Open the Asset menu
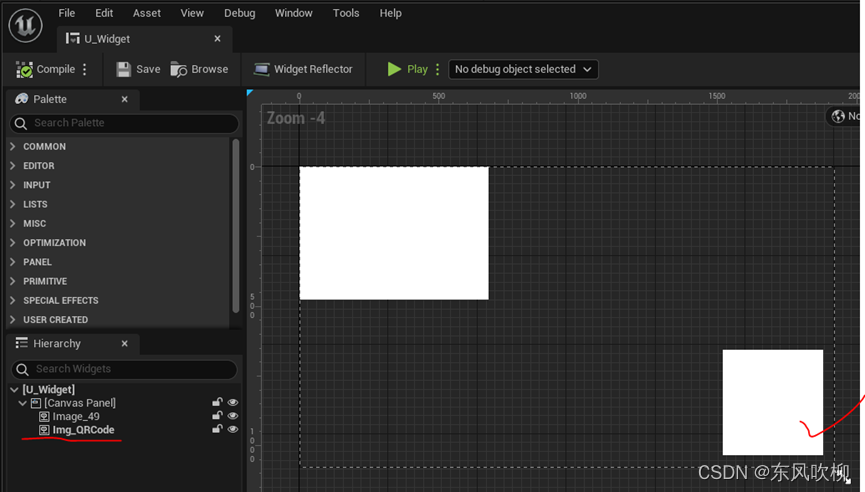This screenshot has height=492, width=865. click(x=147, y=13)
